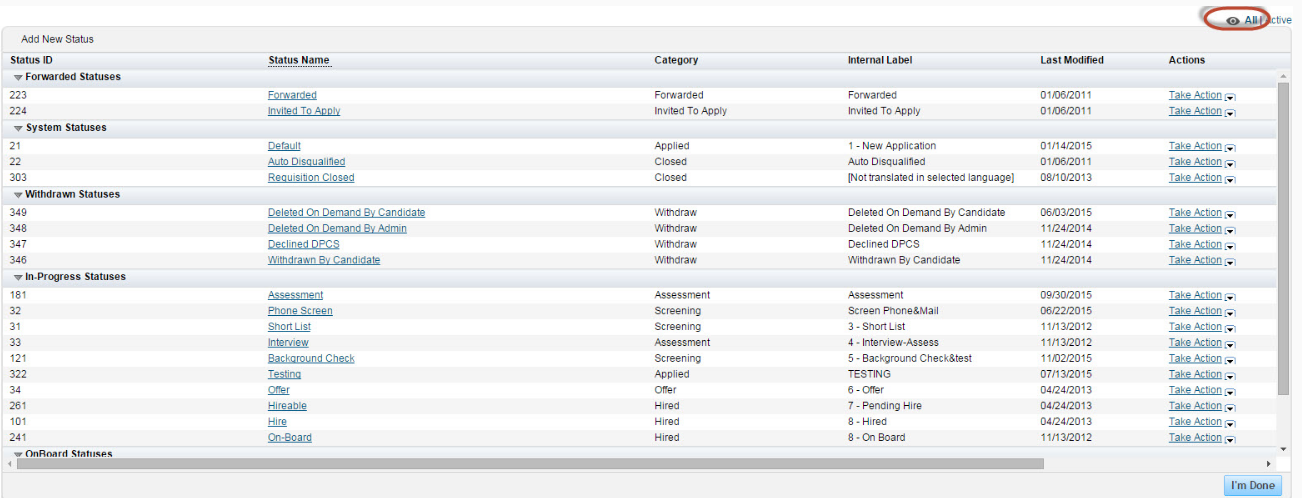The width and height of the screenshot is (1302, 498).
Task: Click Take Action for Hire row
Action: point(1195,422)
